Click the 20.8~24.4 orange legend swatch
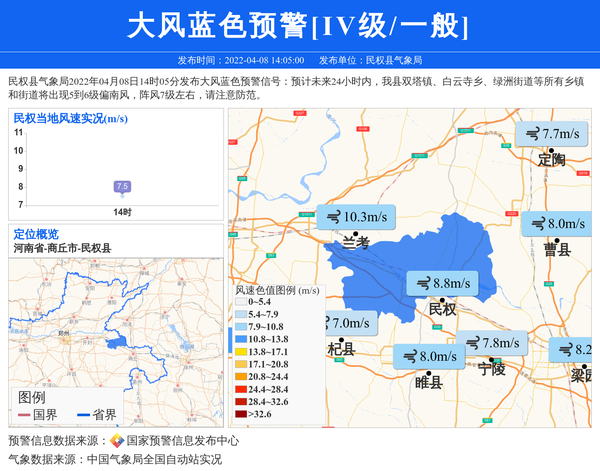The height and width of the screenshot is (471, 600). click(241, 376)
